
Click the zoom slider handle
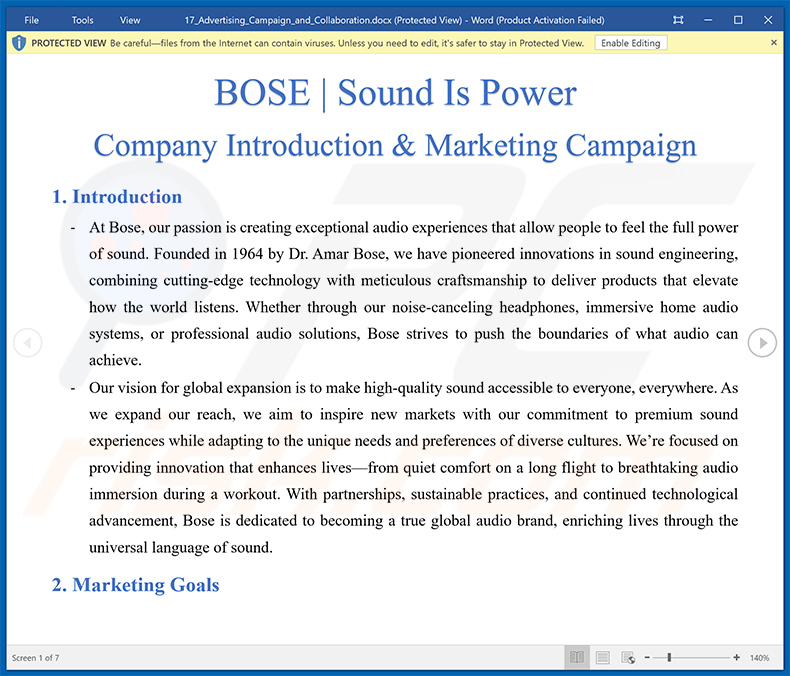point(669,657)
